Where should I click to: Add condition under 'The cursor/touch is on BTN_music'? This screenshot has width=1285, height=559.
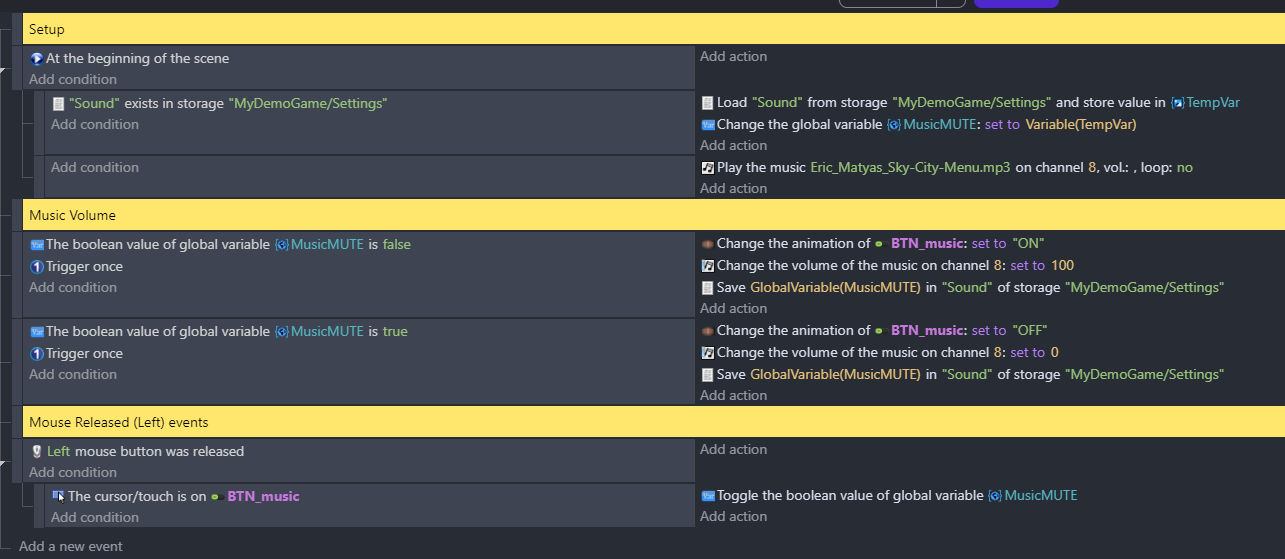(x=95, y=518)
